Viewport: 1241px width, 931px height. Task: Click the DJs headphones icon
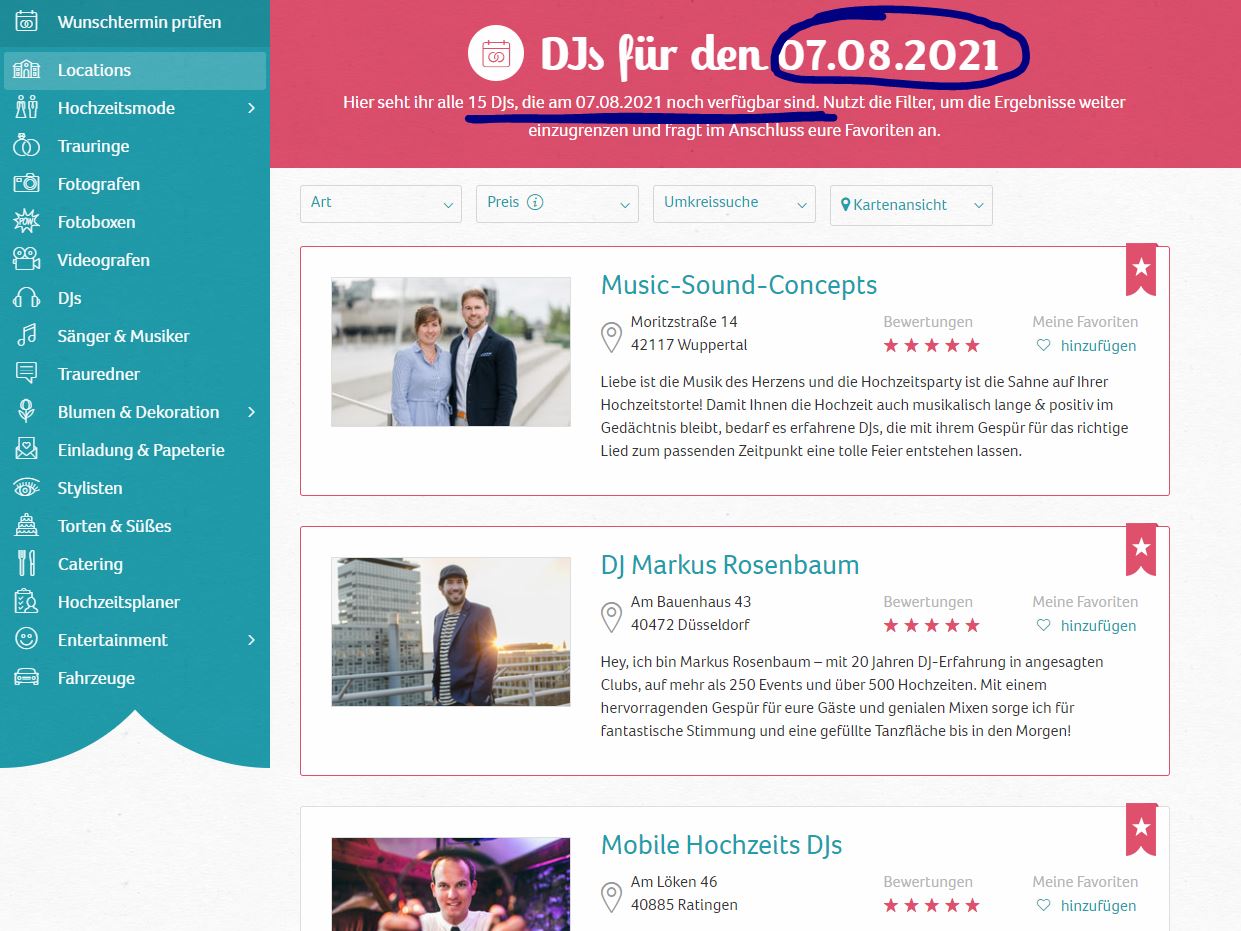pyautogui.click(x=26, y=298)
